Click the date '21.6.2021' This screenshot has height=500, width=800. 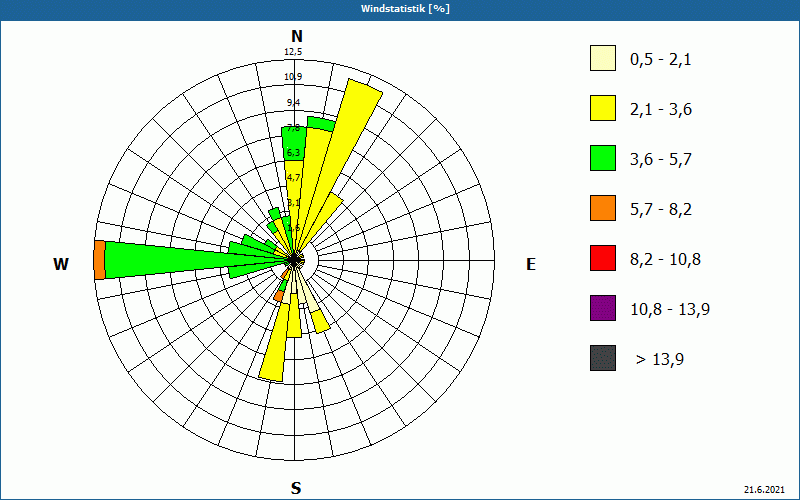click(x=764, y=490)
